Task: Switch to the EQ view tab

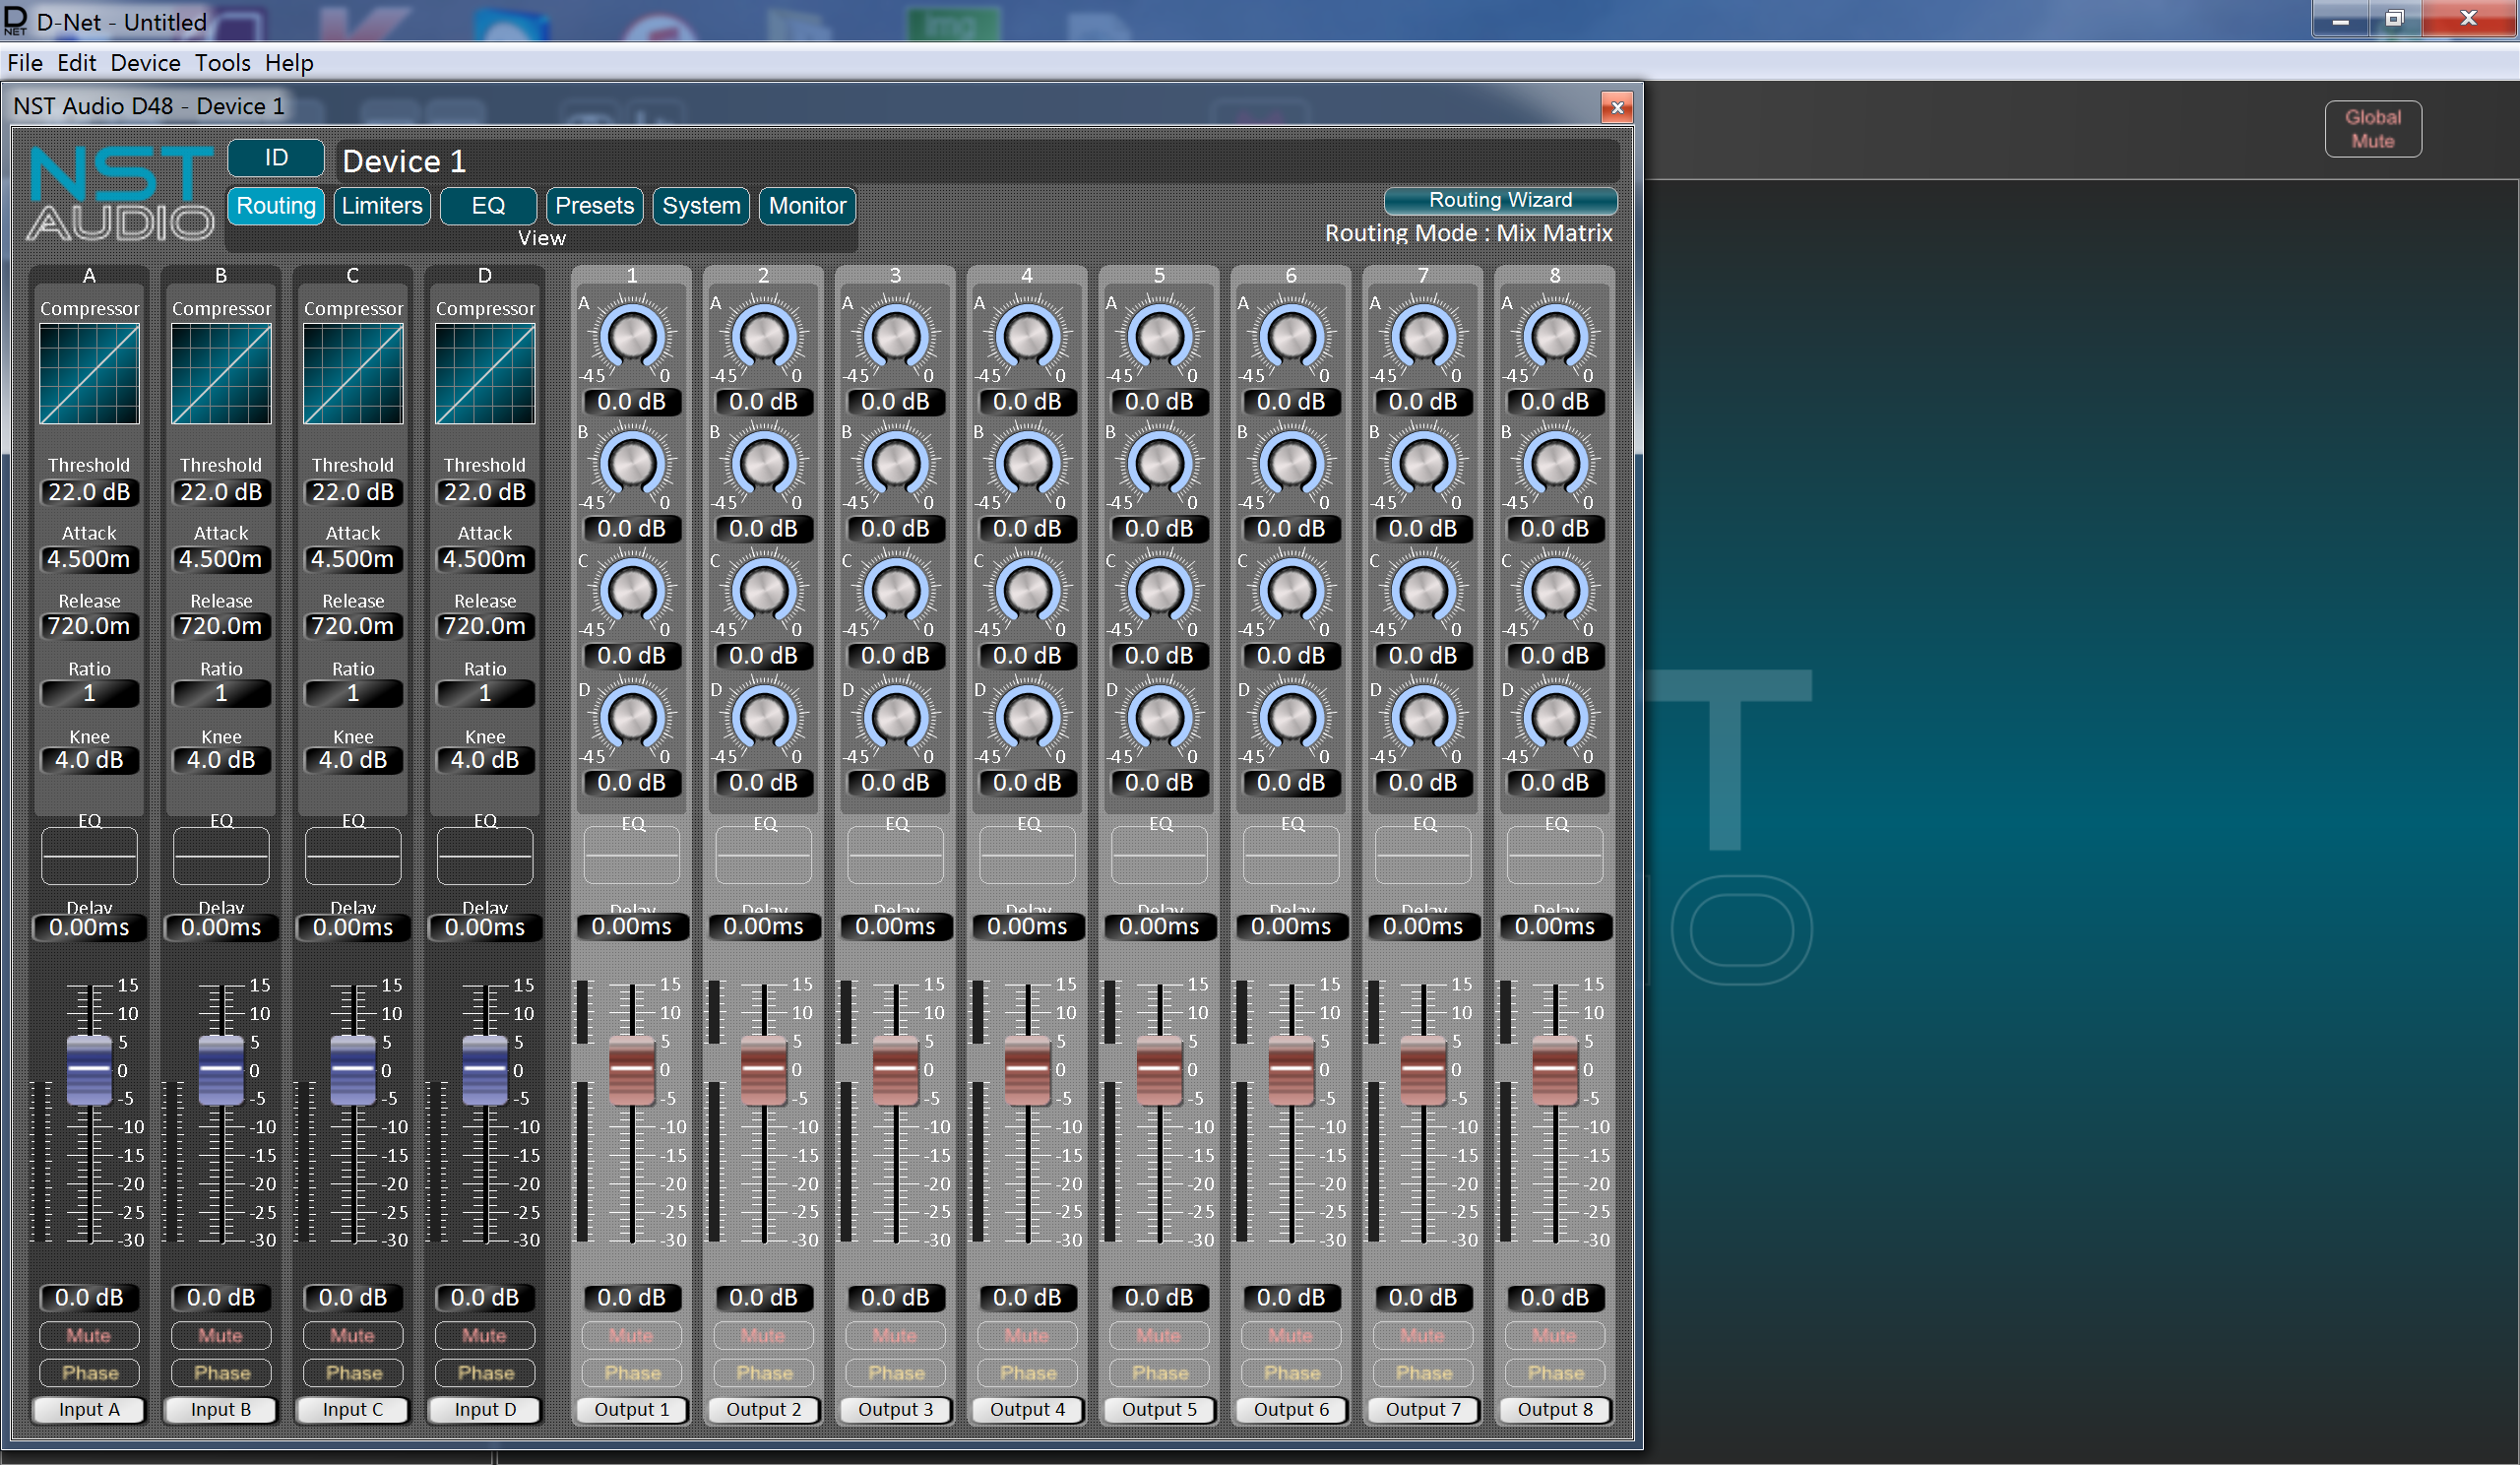Action: tap(488, 206)
